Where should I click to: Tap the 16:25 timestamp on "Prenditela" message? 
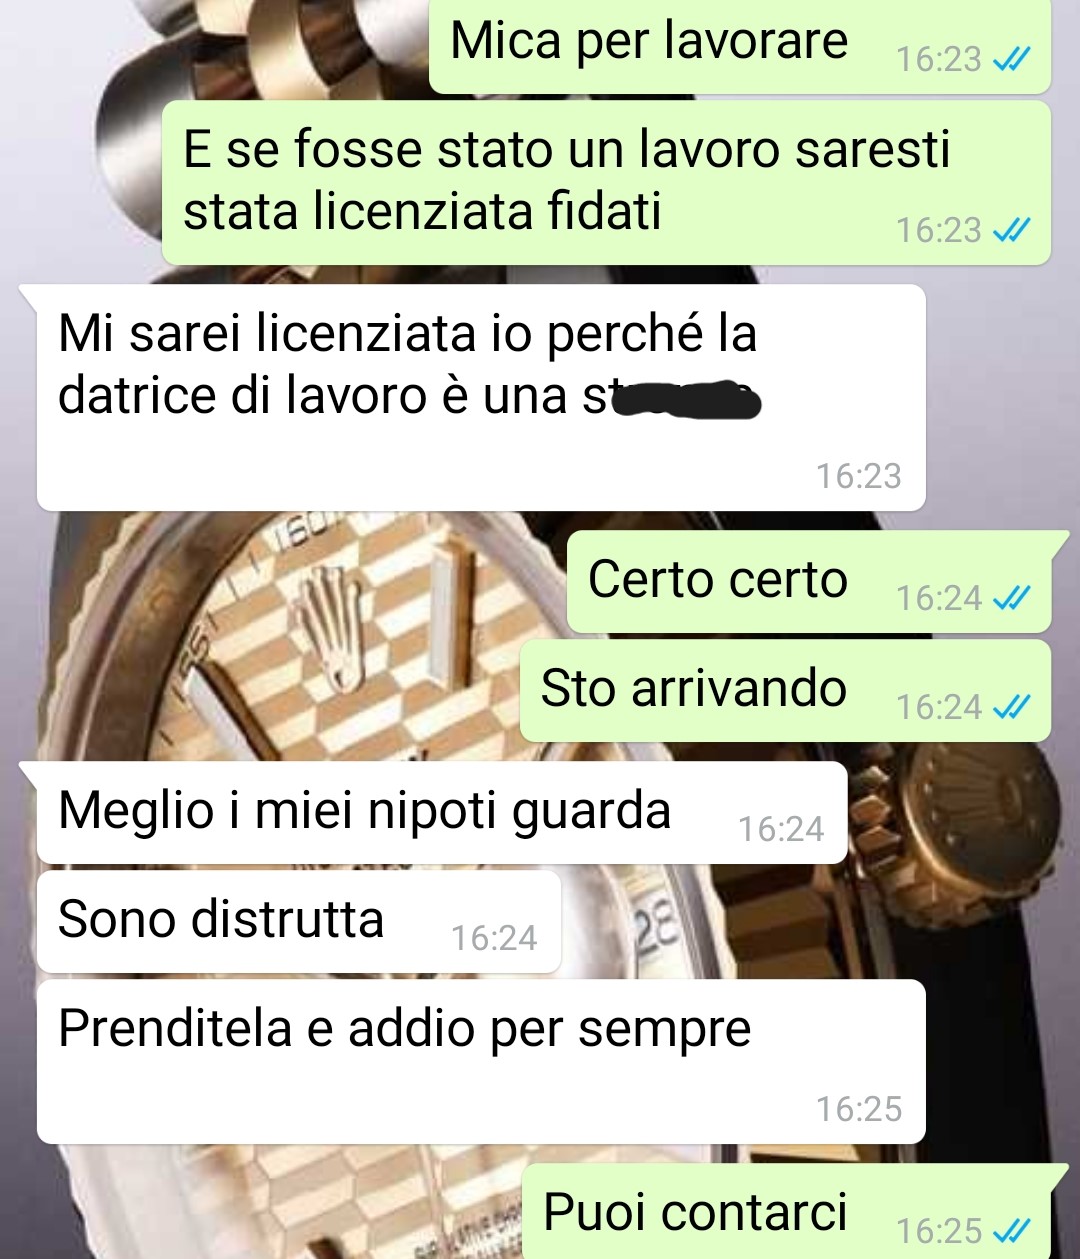click(x=859, y=1109)
